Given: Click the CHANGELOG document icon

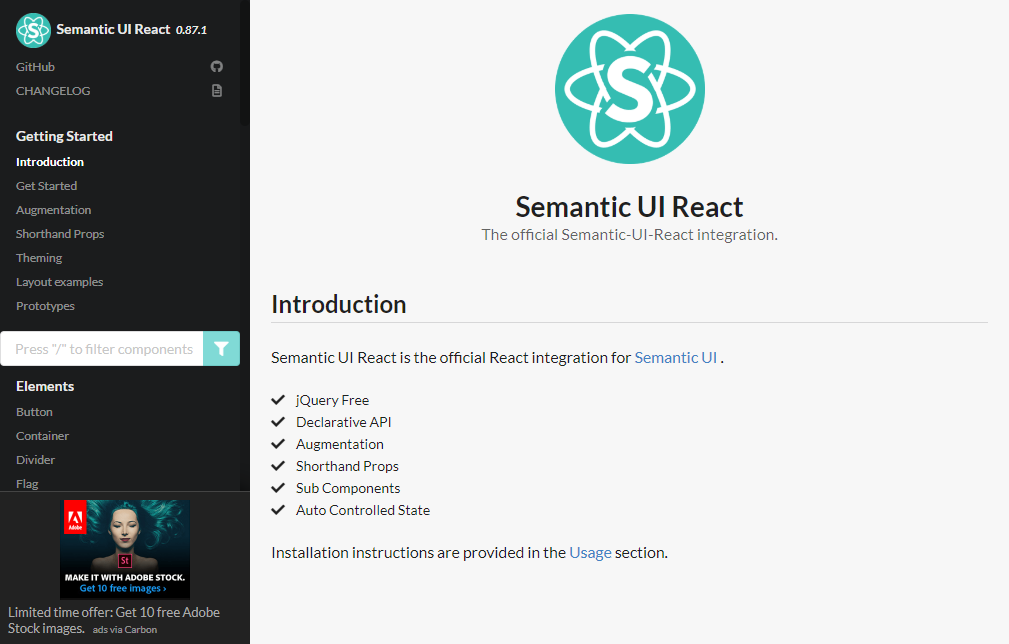Looking at the screenshot, I should point(217,91).
